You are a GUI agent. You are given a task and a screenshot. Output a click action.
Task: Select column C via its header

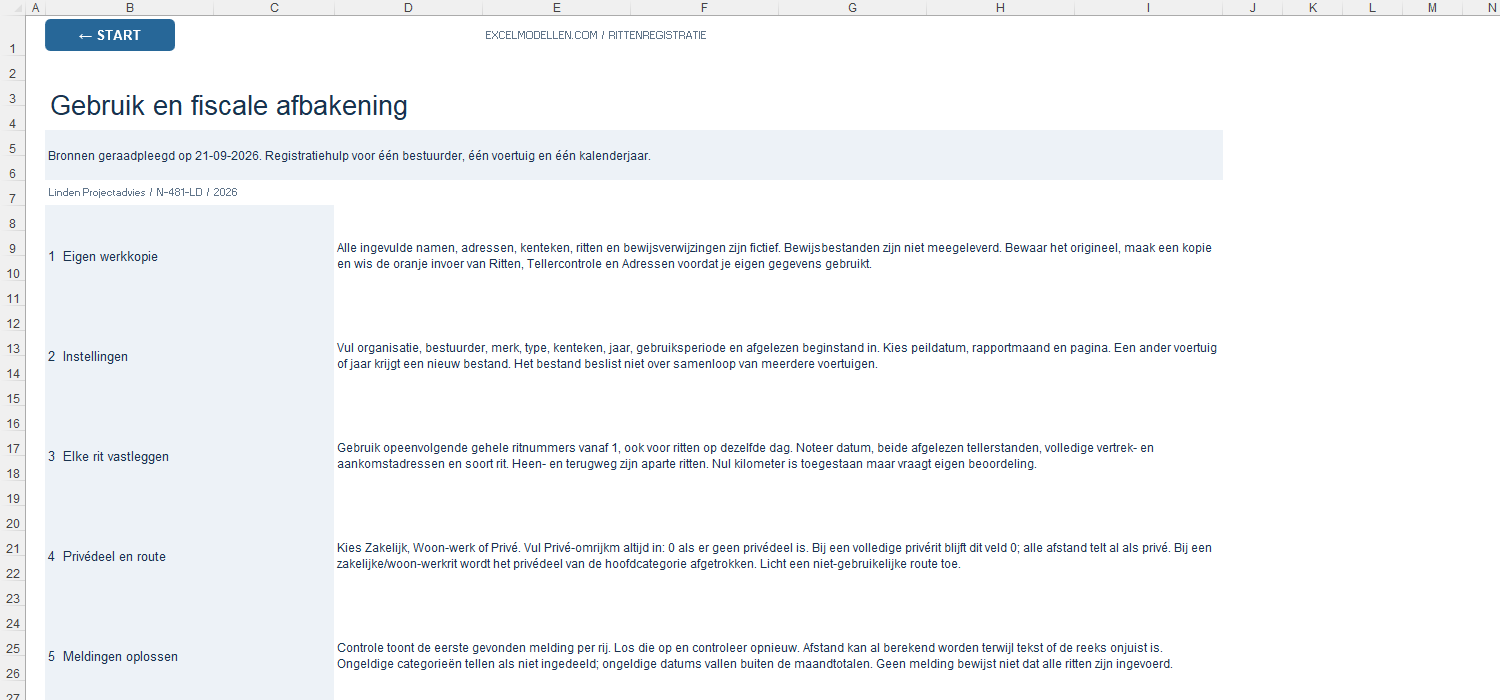click(x=274, y=8)
